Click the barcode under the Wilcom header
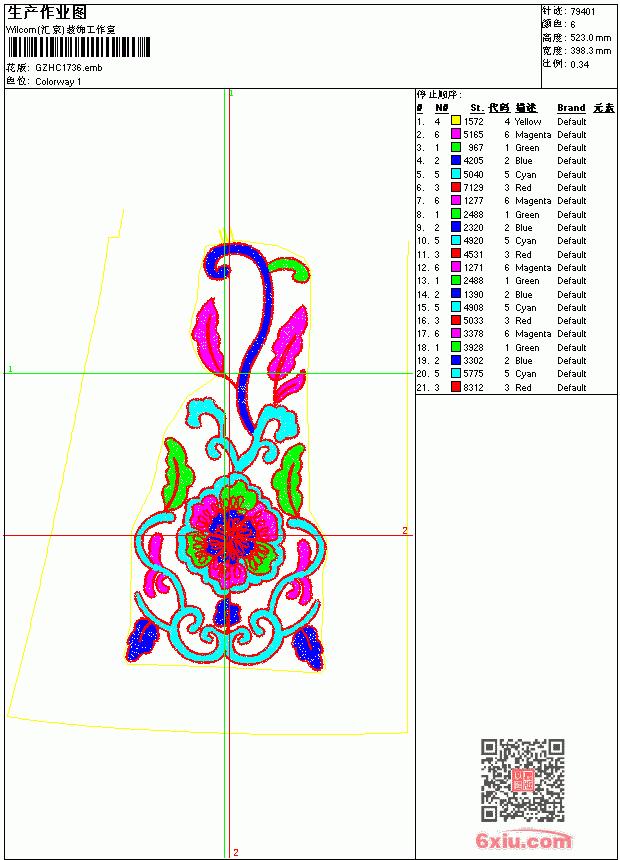620x860 pixels. [78, 47]
